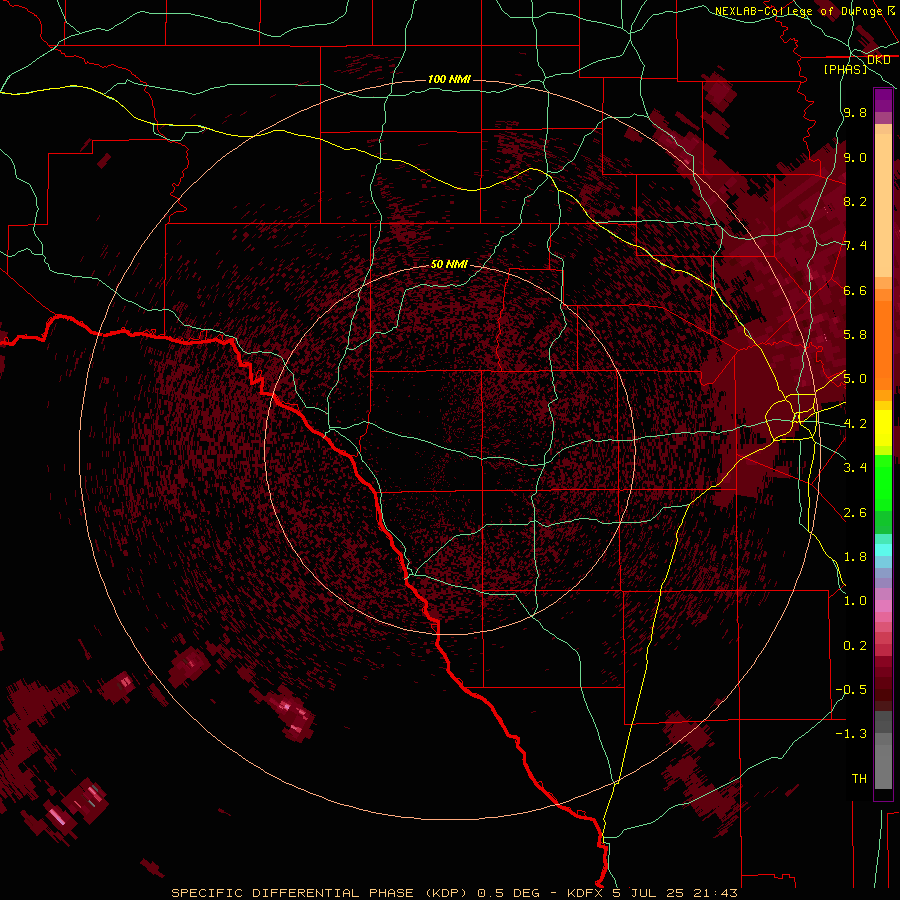Click the 3.4 color scale value
Screen dimensions: 900x900
855,468
